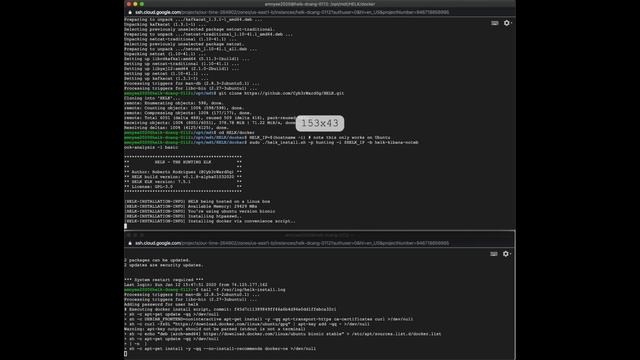
Task: Click the 'Available Memory' installation info line
Action: pos(191,207)
